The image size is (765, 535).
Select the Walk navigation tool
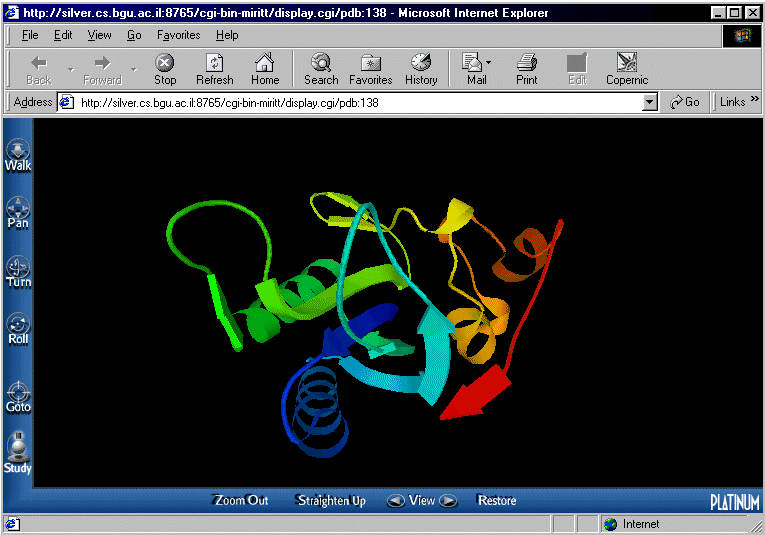pos(18,155)
